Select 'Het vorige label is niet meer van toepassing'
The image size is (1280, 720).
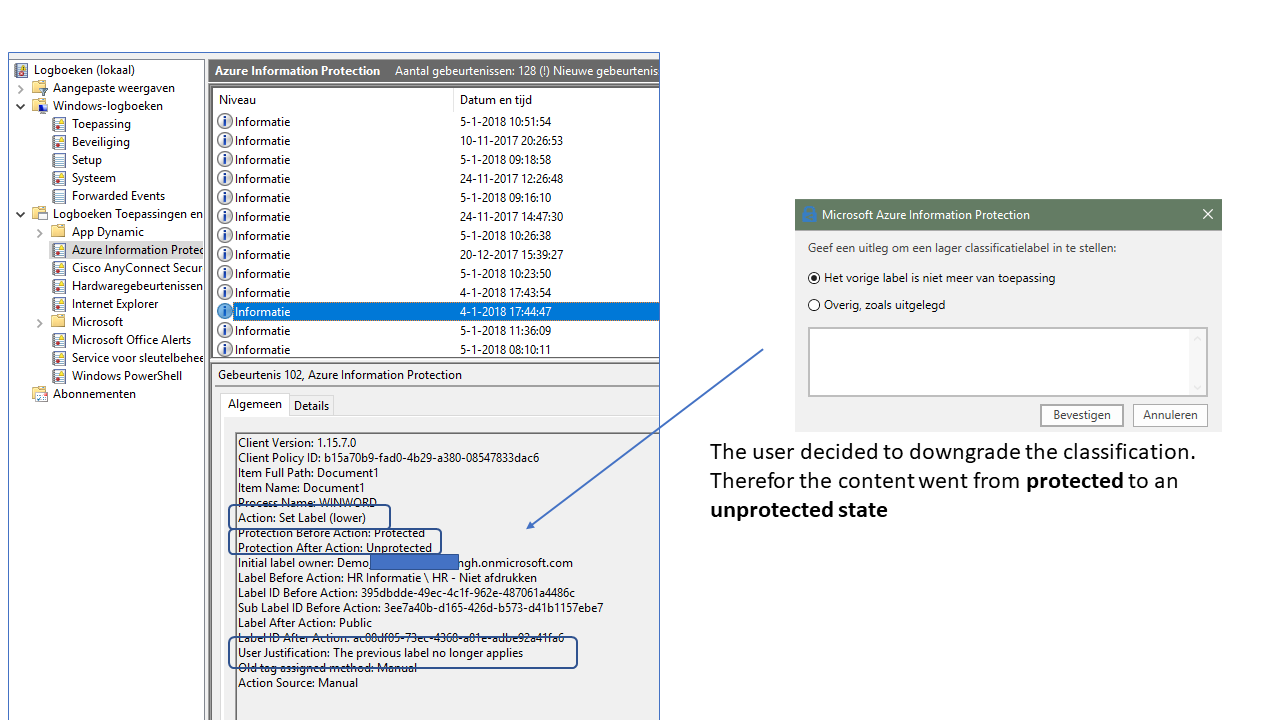click(x=814, y=278)
